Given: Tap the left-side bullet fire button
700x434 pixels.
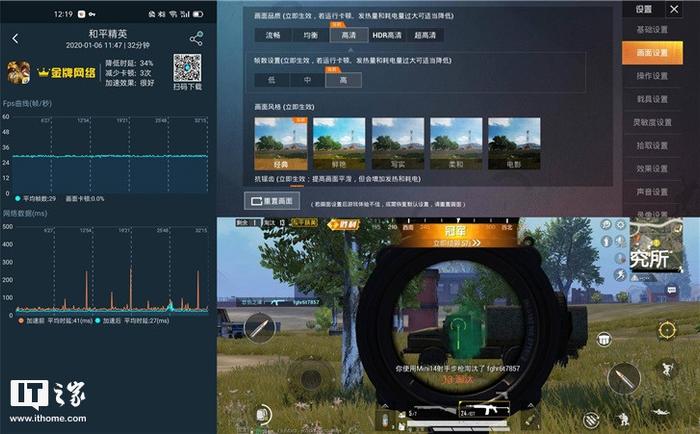Looking at the screenshot, I should click(260, 328).
